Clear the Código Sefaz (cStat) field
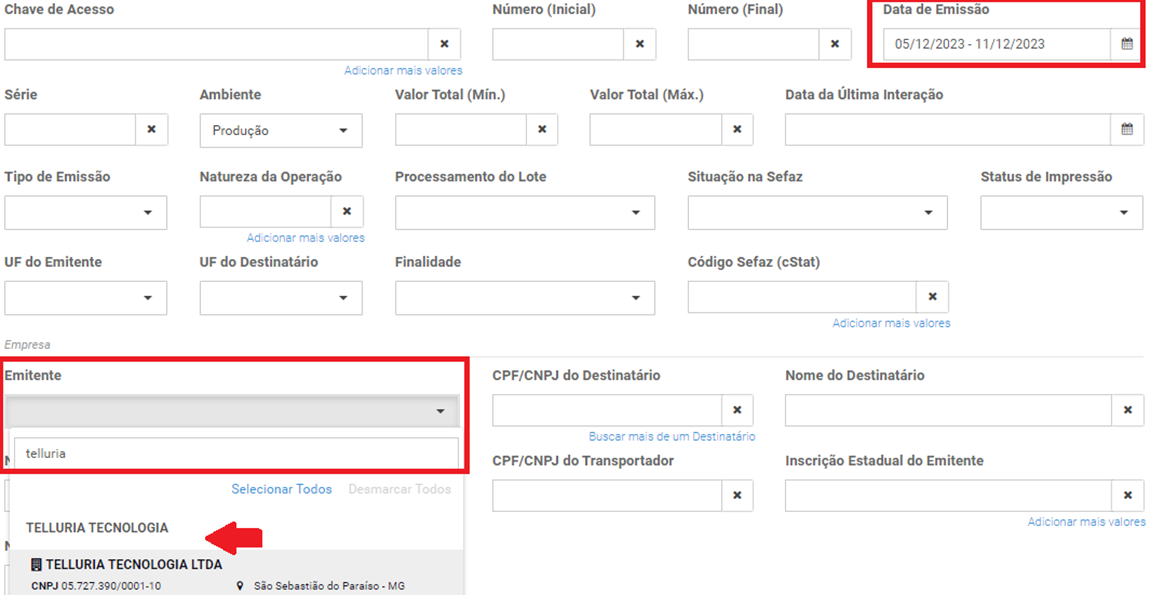Screen dimensions: 1151x595 [x=932, y=296]
